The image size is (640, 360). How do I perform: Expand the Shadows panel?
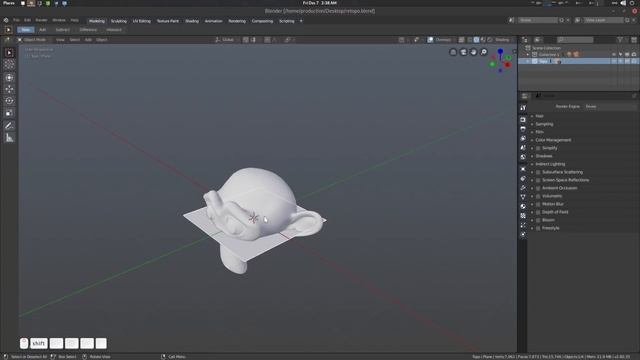(544, 156)
